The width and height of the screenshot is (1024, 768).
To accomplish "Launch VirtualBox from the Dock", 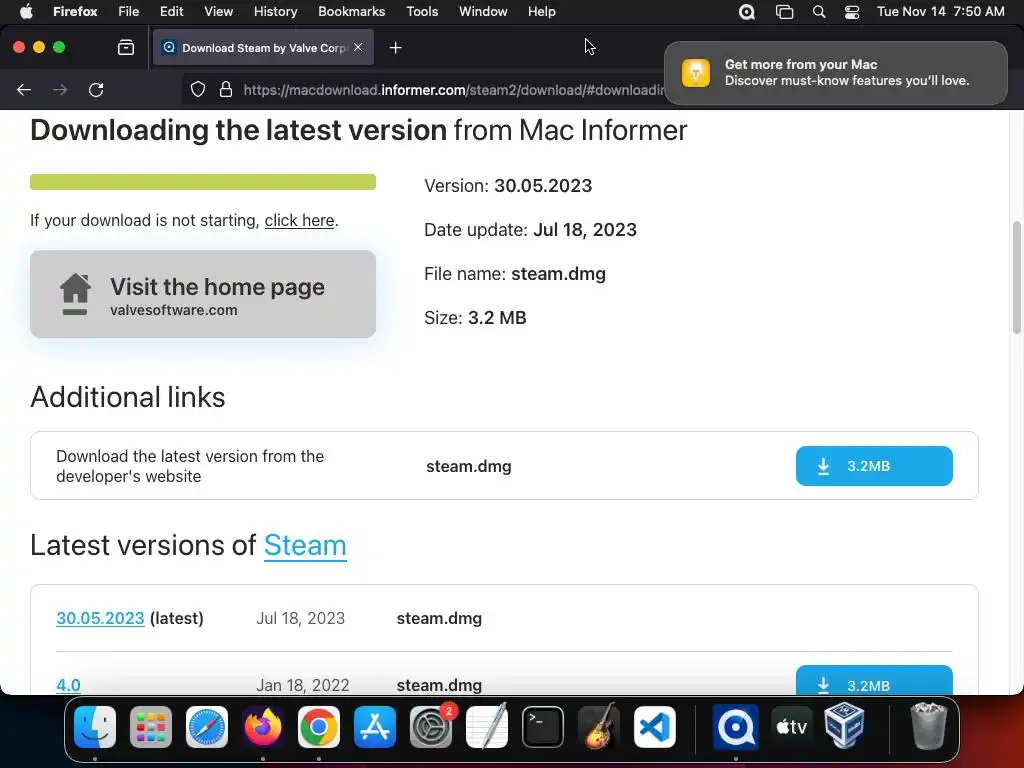I will click(844, 727).
